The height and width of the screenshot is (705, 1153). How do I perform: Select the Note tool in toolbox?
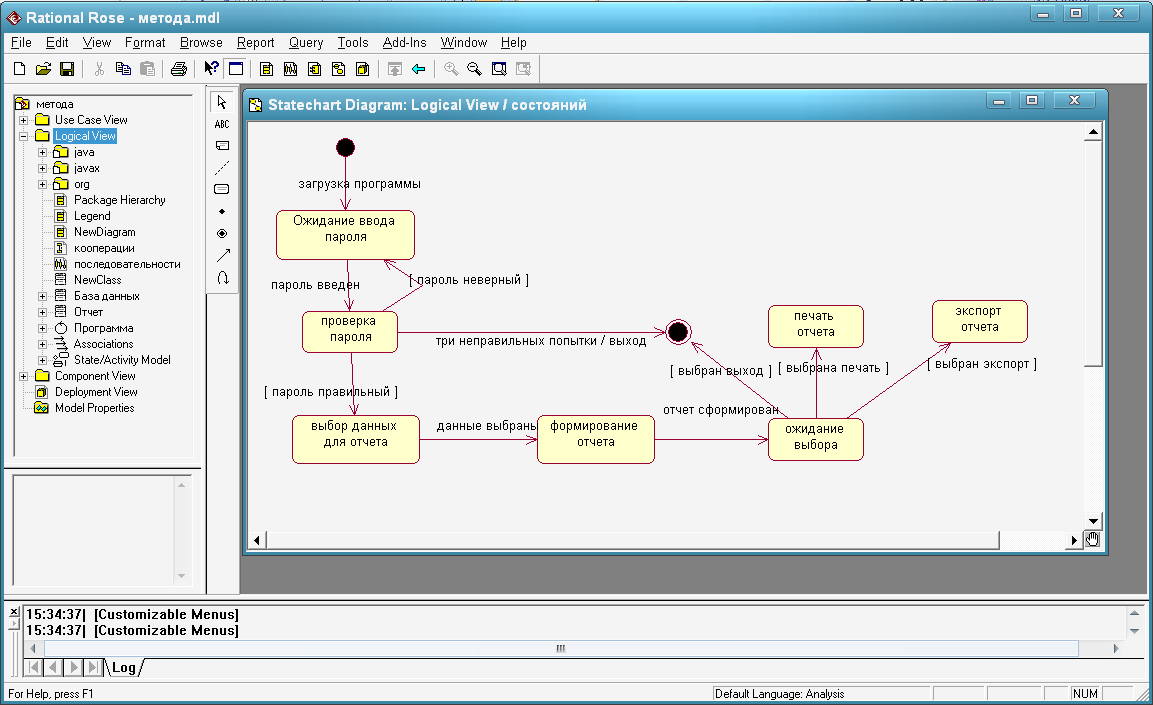[x=222, y=146]
